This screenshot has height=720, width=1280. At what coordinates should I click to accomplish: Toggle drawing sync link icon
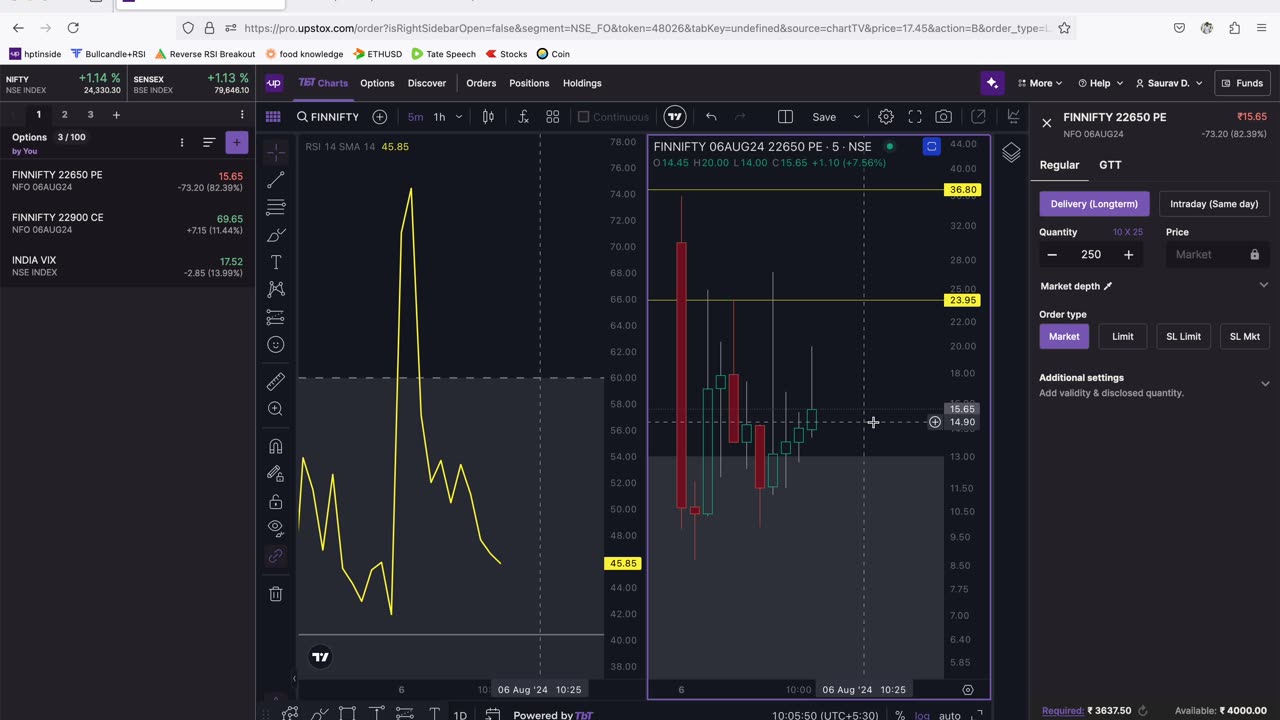(x=276, y=556)
